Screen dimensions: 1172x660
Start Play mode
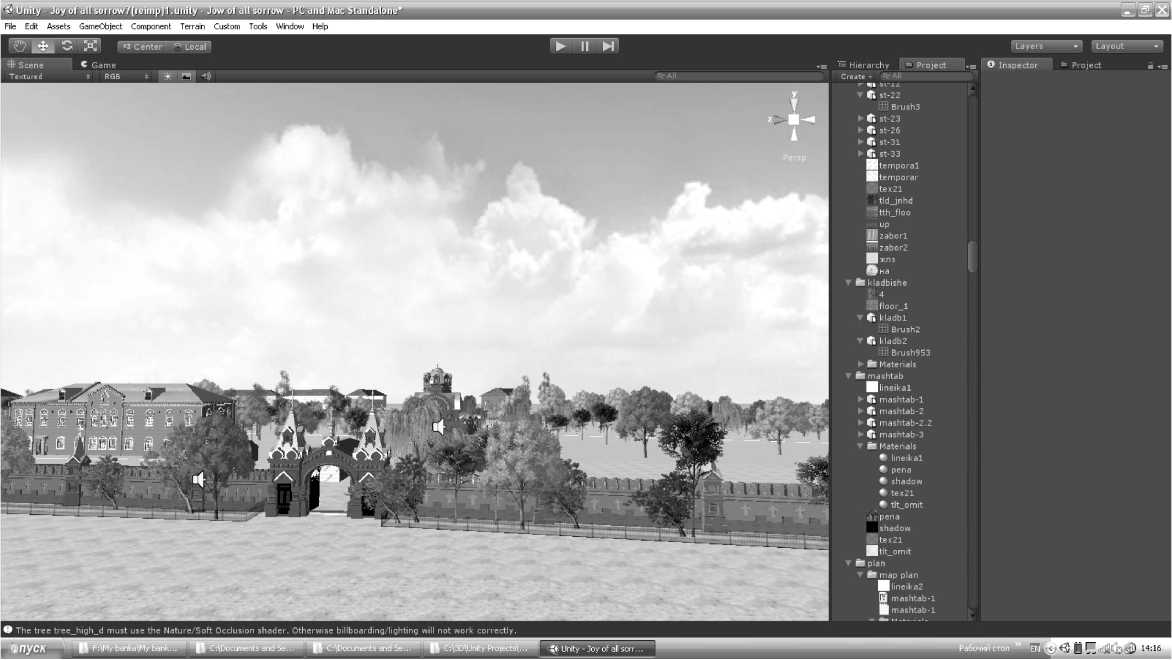pos(561,46)
